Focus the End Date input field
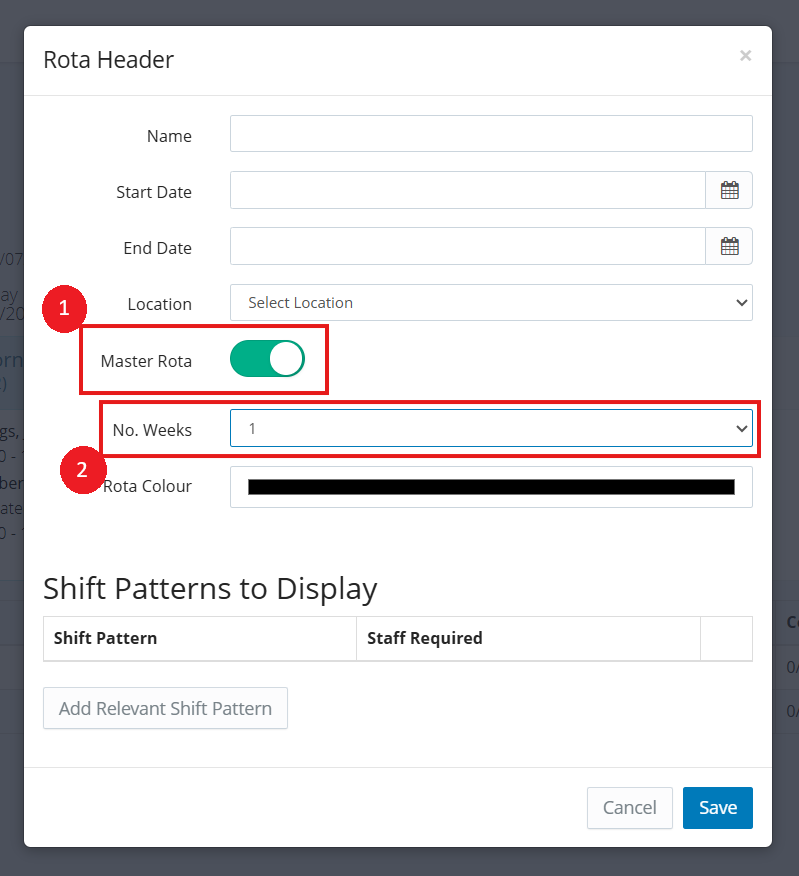Viewport: 799px width, 876px height. click(468, 246)
